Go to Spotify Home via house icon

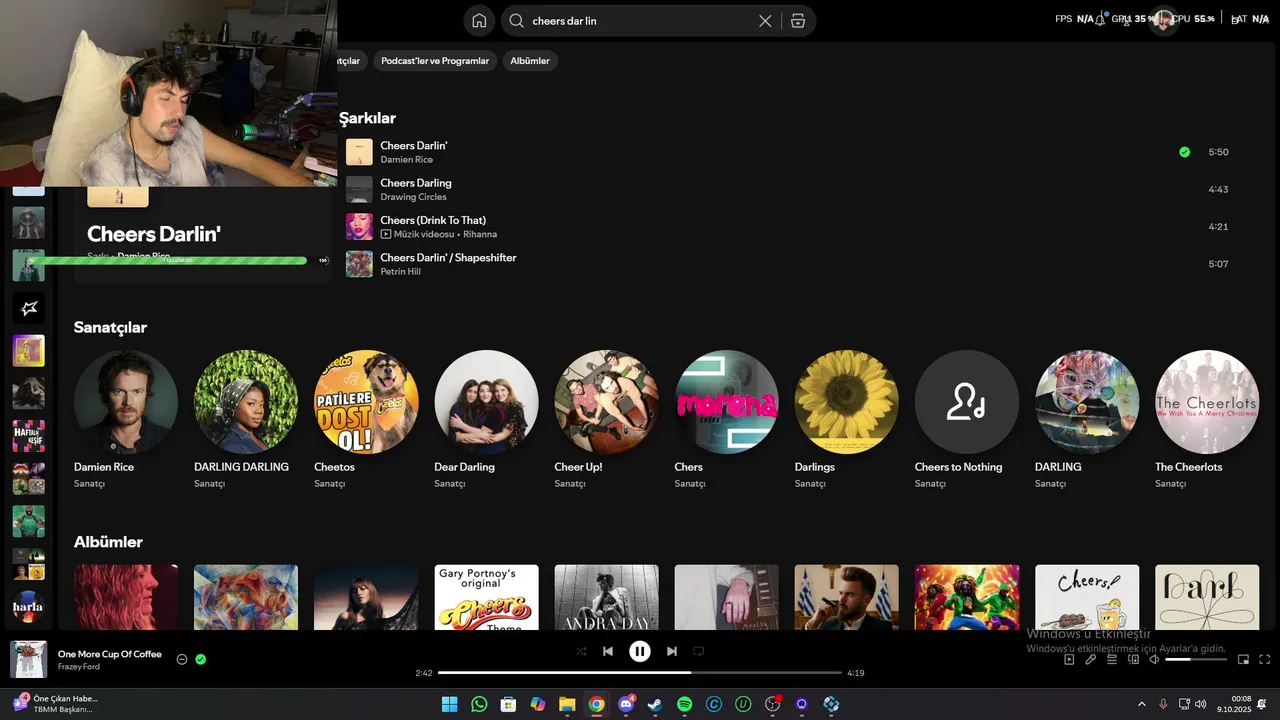pos(479,21)
